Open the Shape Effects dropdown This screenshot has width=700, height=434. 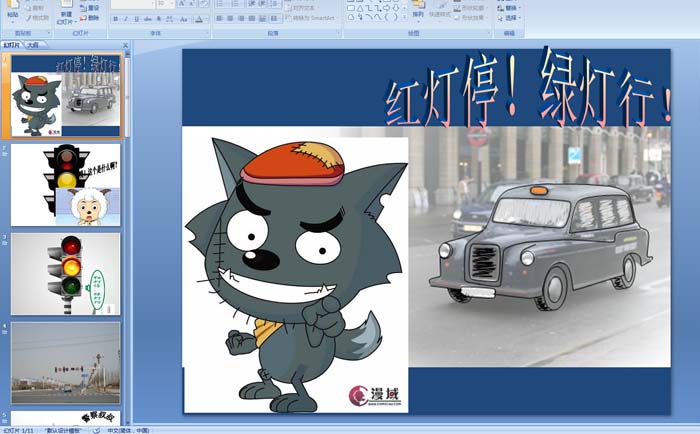click(x=471, y=17)
